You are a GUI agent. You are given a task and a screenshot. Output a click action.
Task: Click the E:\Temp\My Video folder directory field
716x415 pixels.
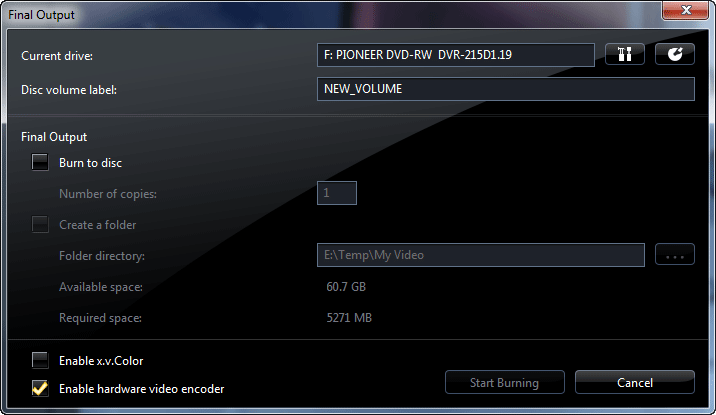(x=481, y=255)
